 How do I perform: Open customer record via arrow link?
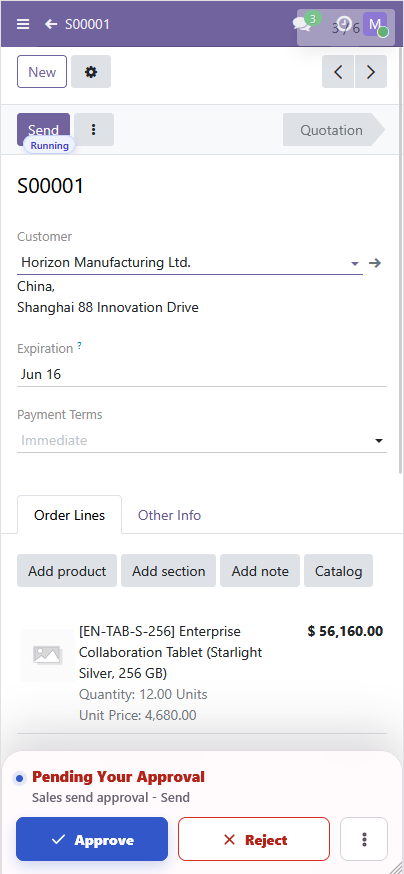click(x=375, y=263)
